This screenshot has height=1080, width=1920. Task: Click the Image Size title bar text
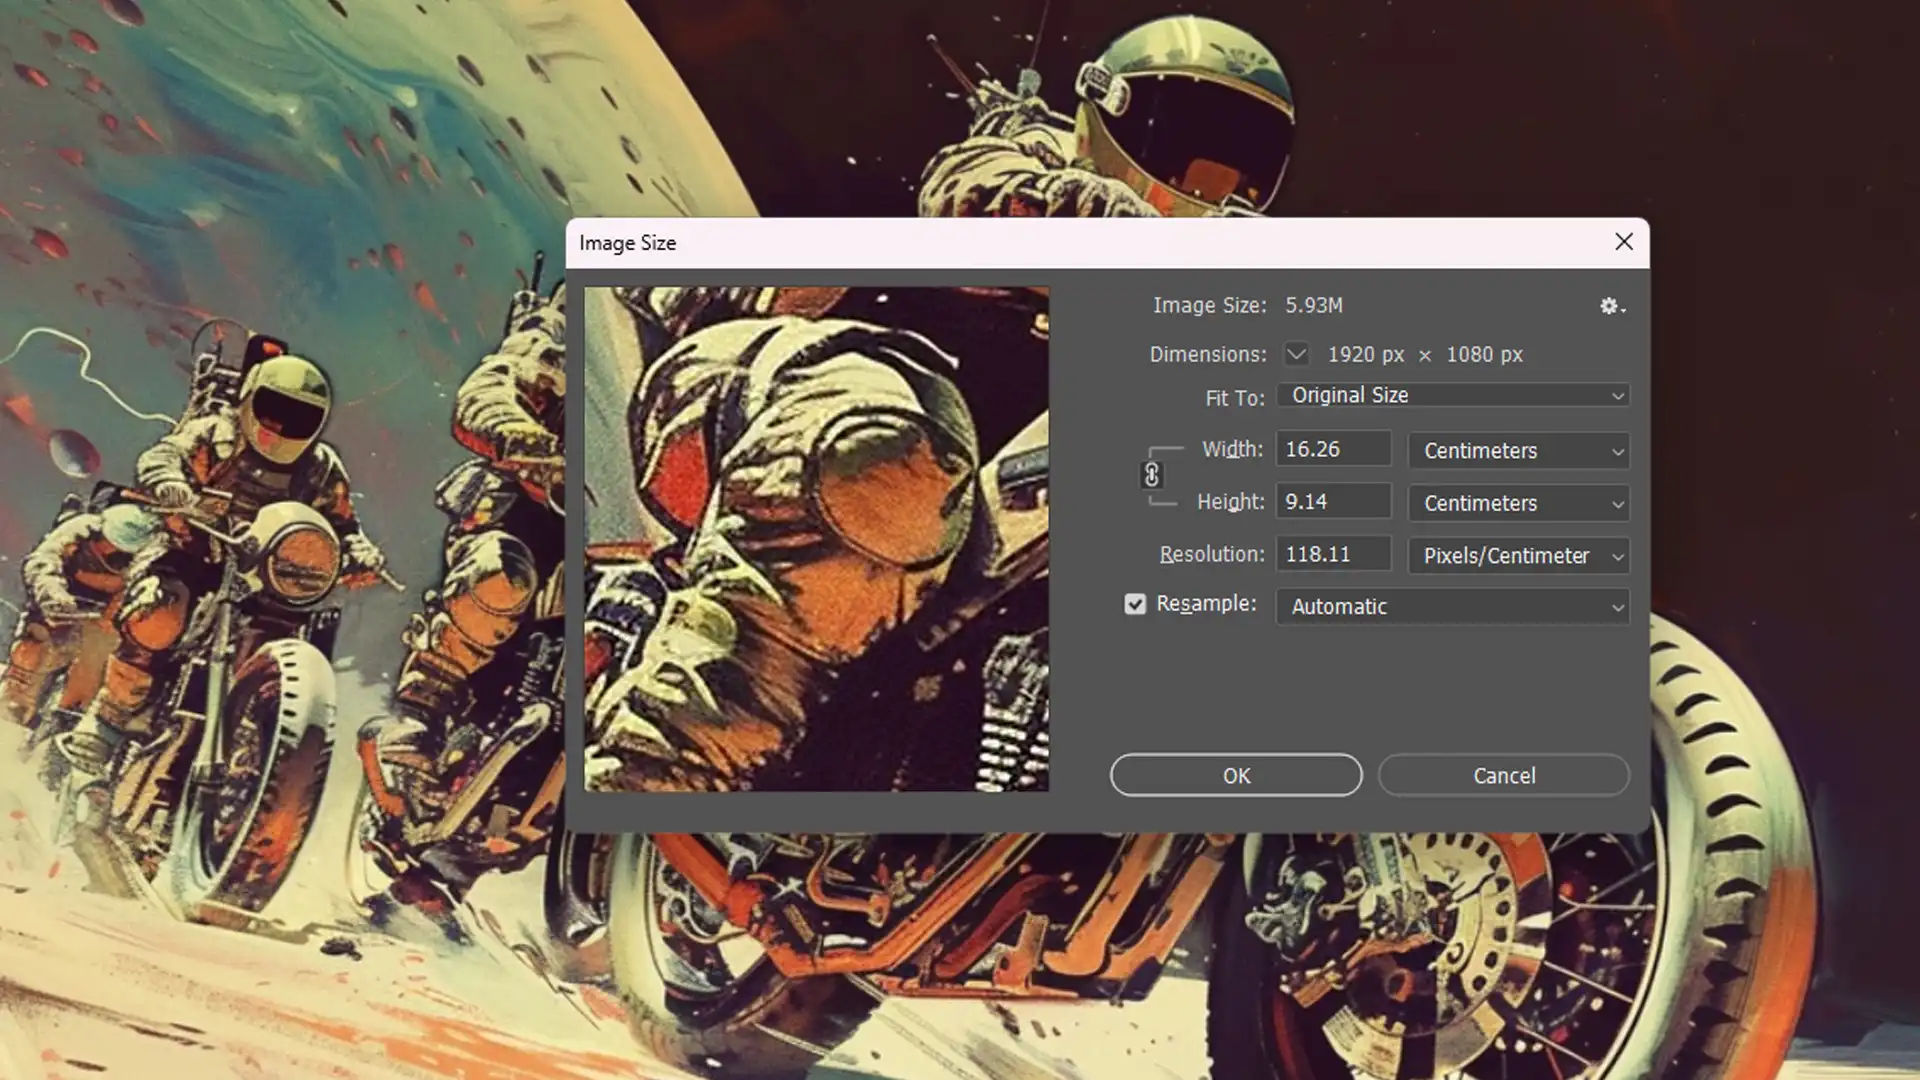coord(628,243)
